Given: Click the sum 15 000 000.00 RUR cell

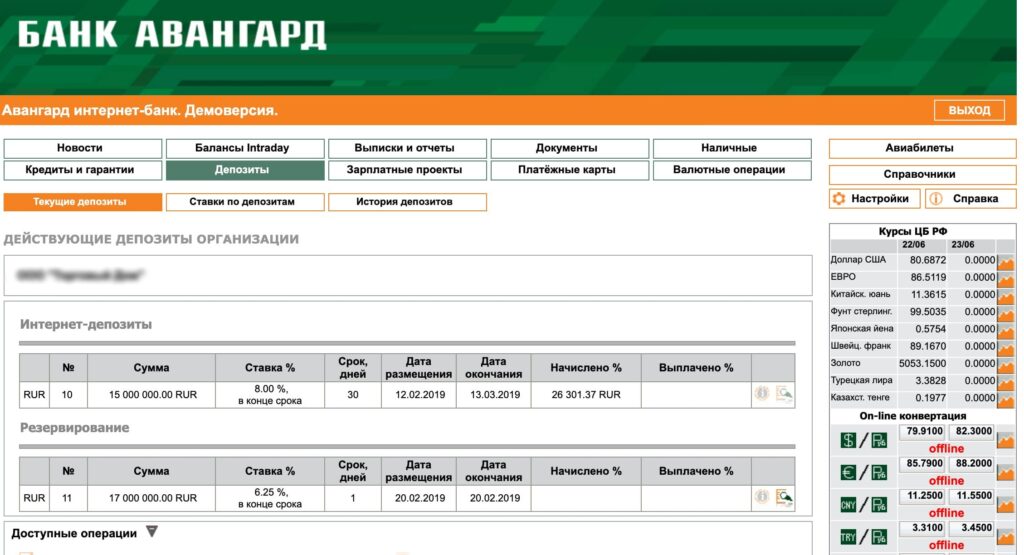Looking at the screenshot, I should [x=152, y=395].
